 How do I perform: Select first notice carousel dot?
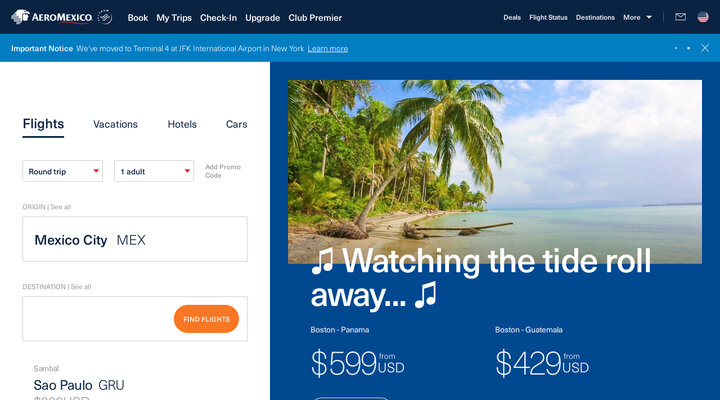676,48
